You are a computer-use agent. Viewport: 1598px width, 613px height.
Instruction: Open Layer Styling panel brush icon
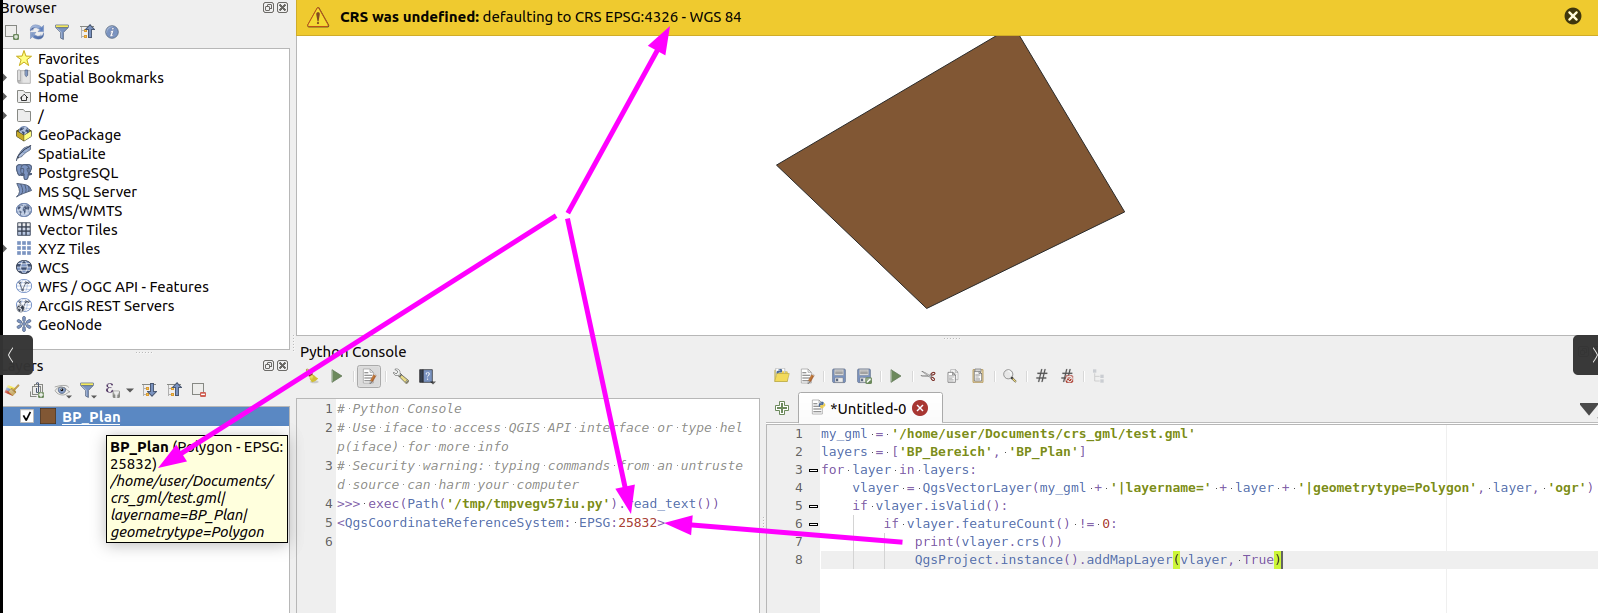(12, 390)
